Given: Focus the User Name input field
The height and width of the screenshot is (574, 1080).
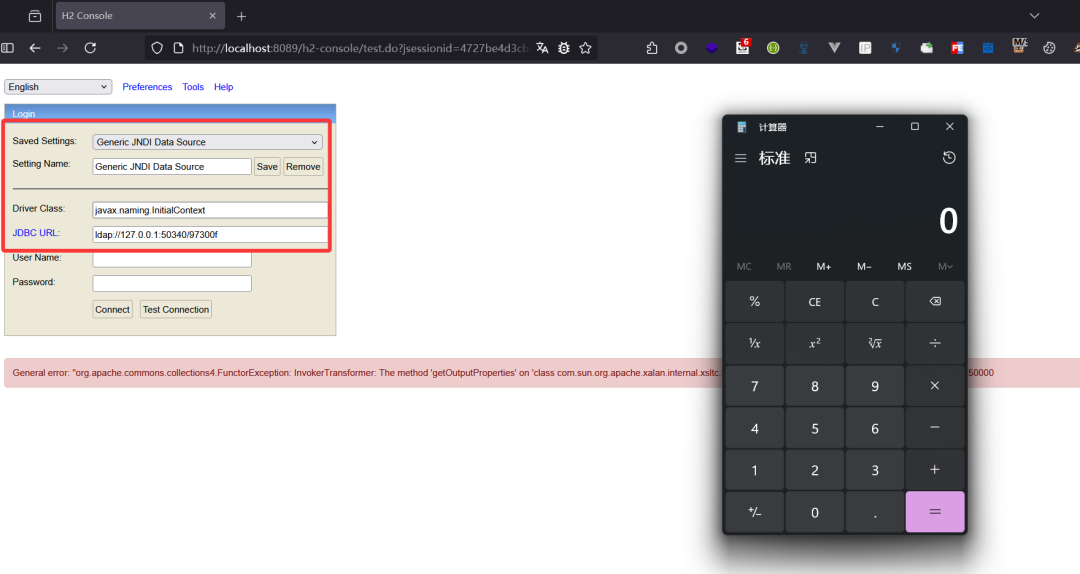Looking at the screenshot, I should tap(172, 259).
